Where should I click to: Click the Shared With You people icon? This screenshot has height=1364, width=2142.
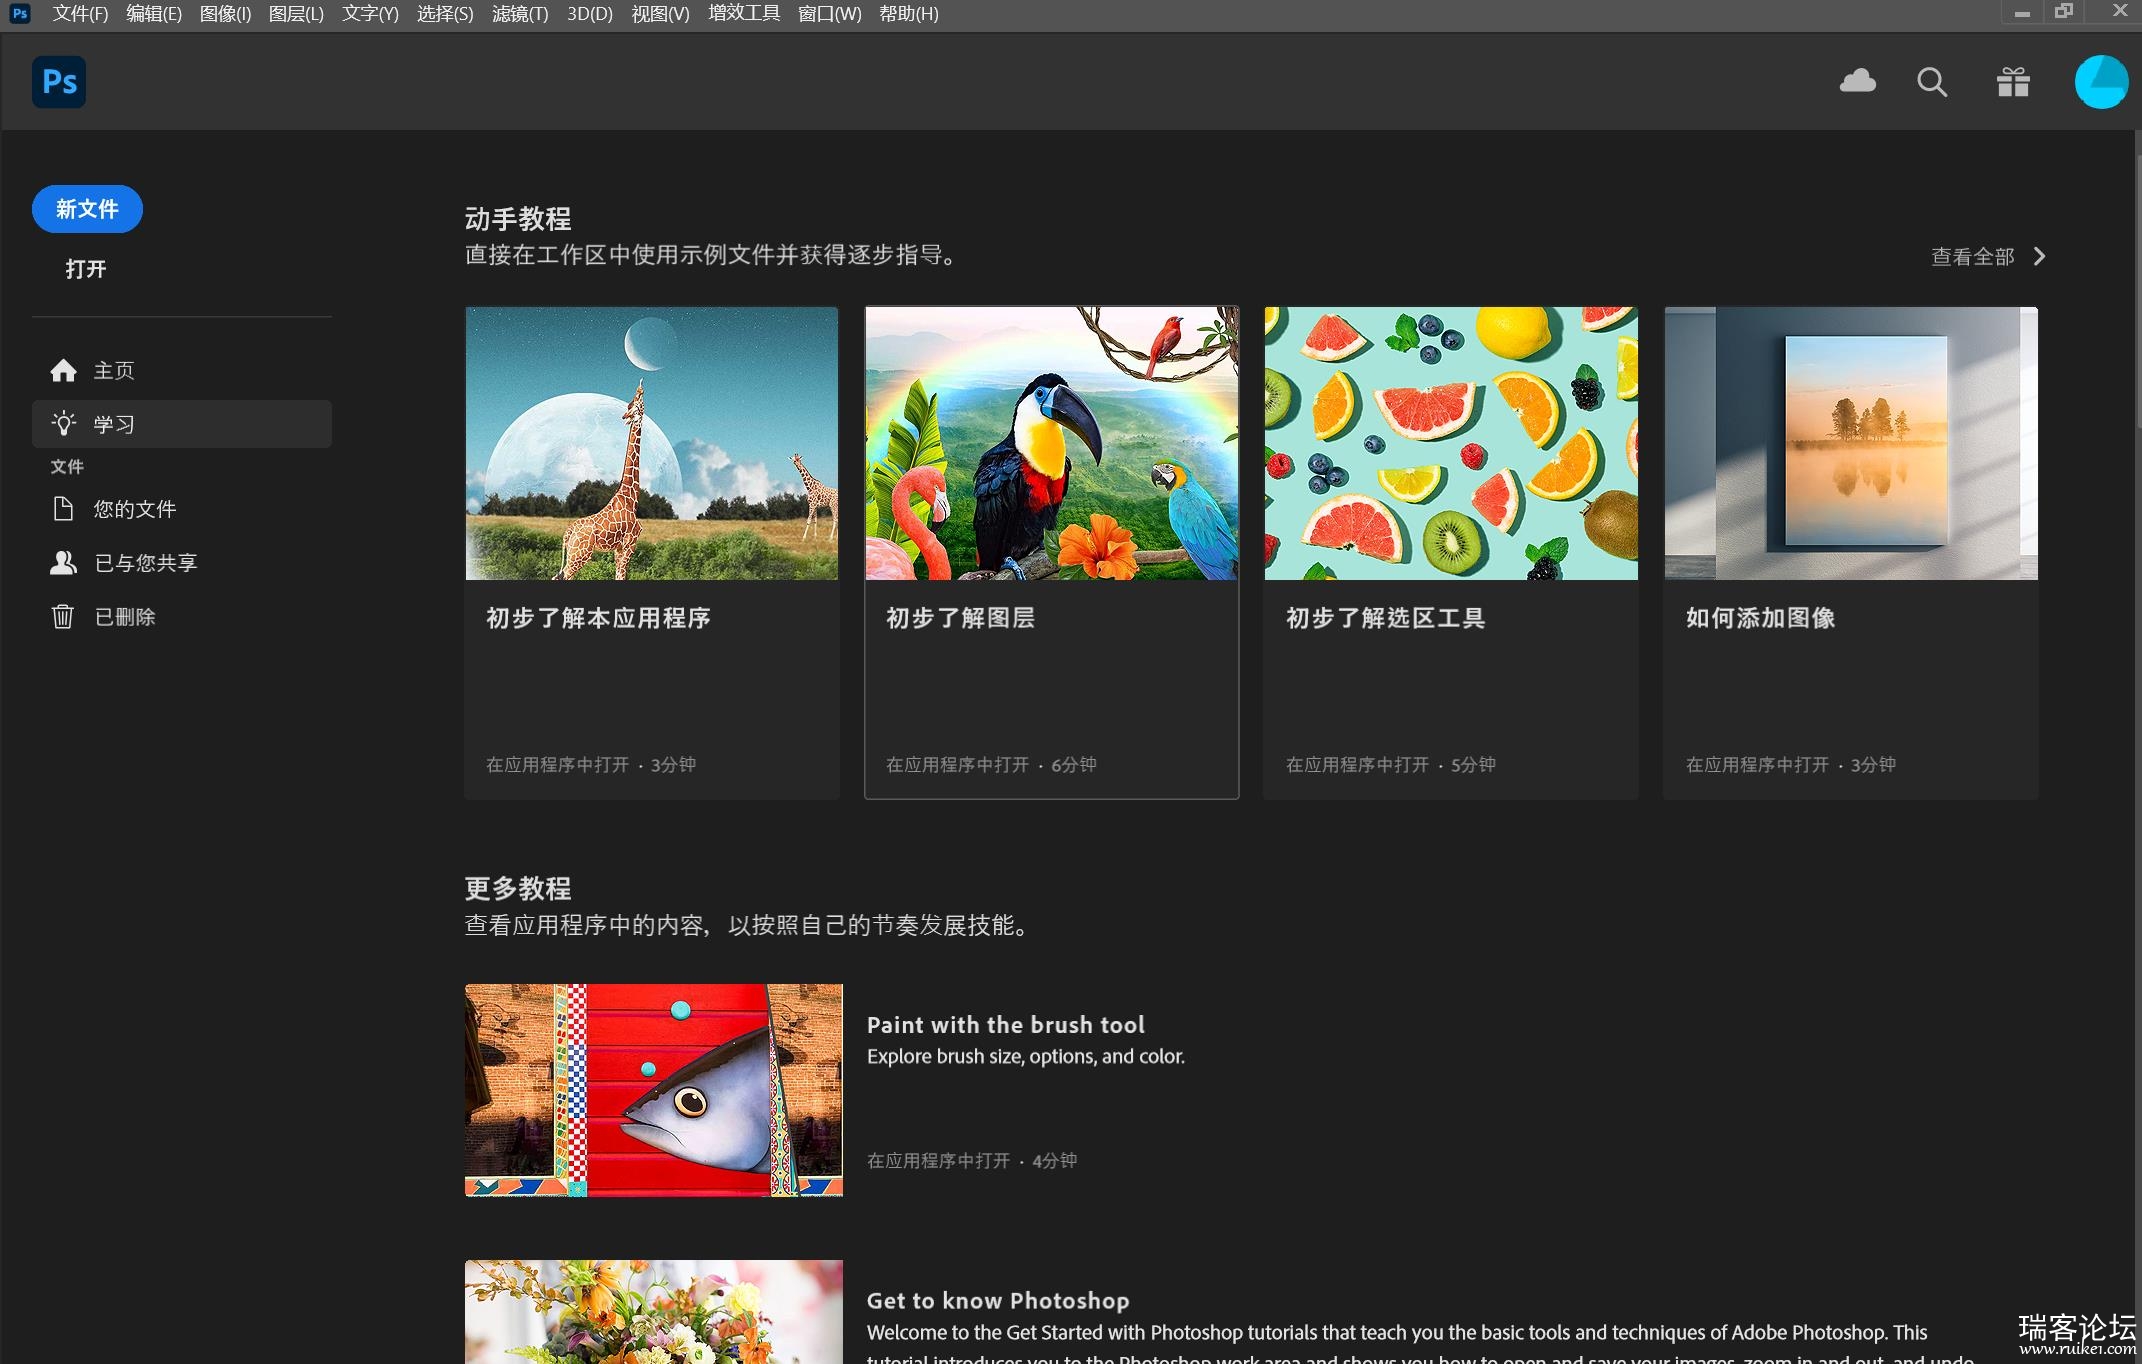coord(63,563)
